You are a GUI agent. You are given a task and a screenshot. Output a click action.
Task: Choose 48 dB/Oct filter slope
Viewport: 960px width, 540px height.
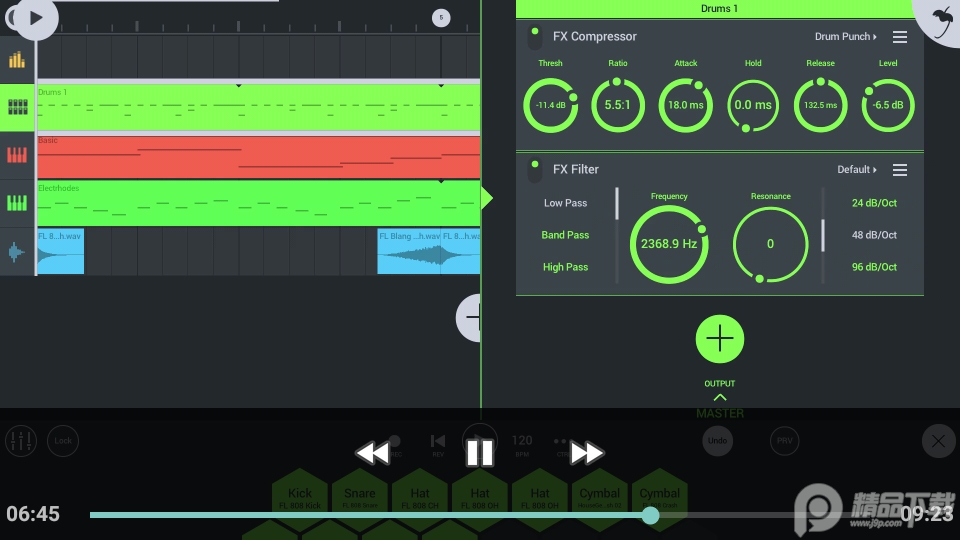[x=874, y=235]
